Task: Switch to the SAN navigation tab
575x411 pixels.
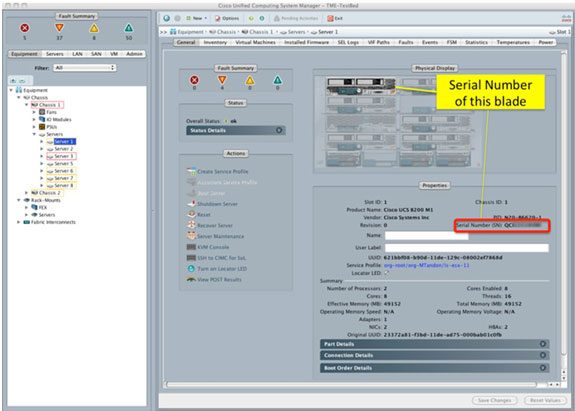Action: coord(96,54)
